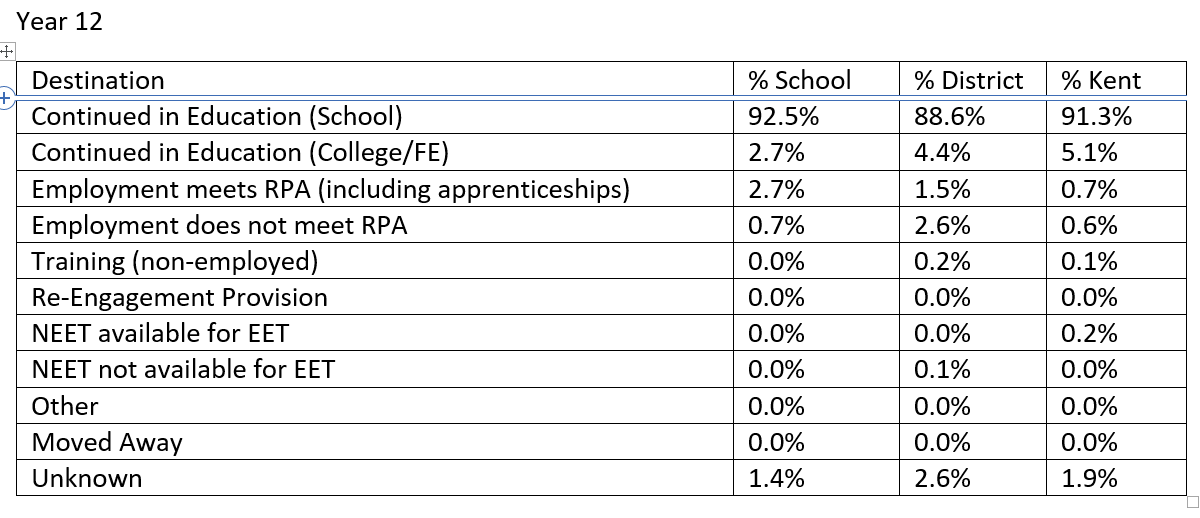Click the table move handle icon
This screenshot has width=1200, height=518.
point(6,50)
